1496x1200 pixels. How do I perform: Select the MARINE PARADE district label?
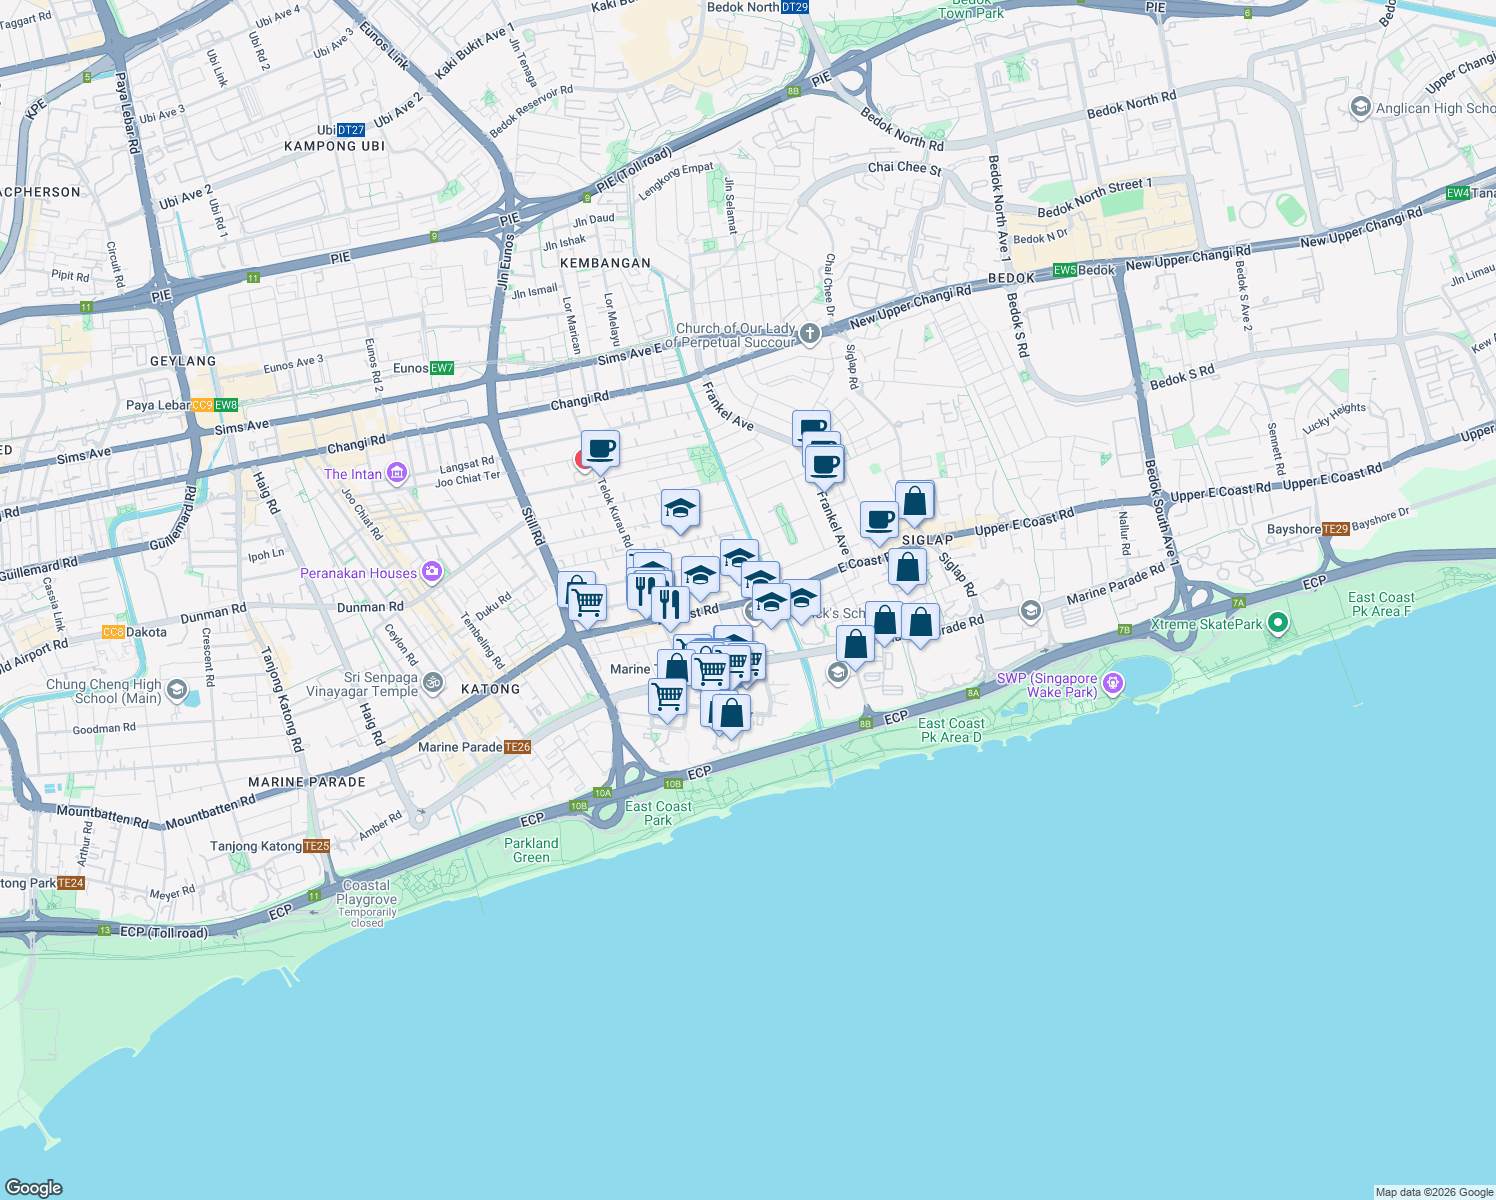click(x=307, y=782)
